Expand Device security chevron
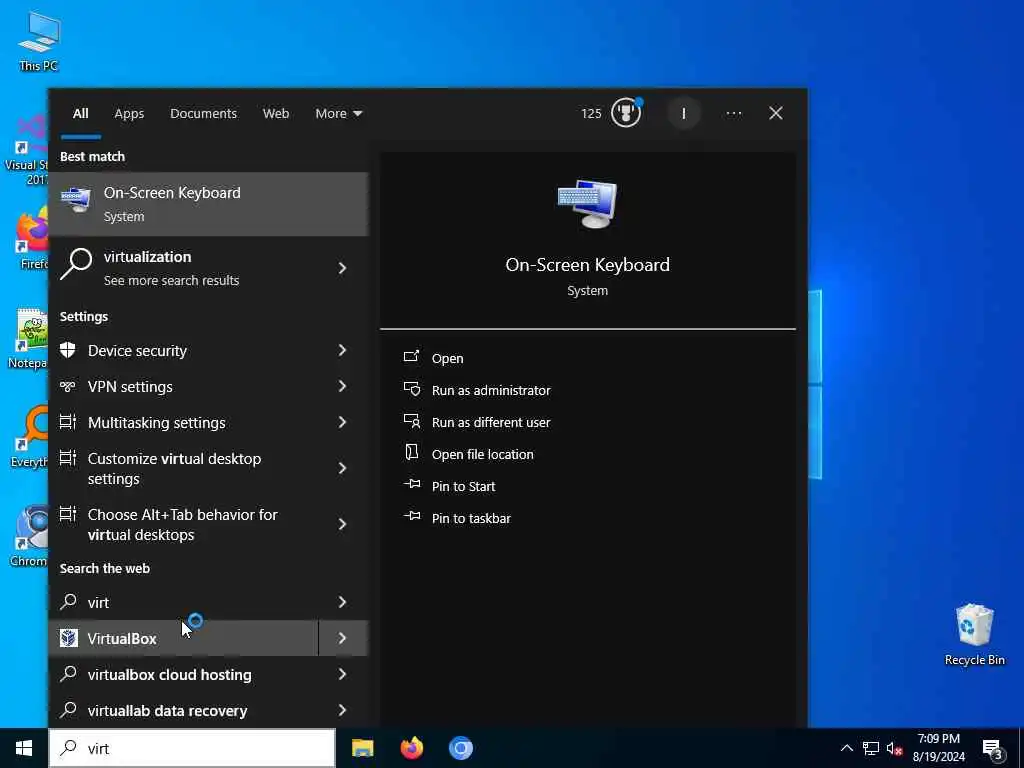 (x=342, y=351)
